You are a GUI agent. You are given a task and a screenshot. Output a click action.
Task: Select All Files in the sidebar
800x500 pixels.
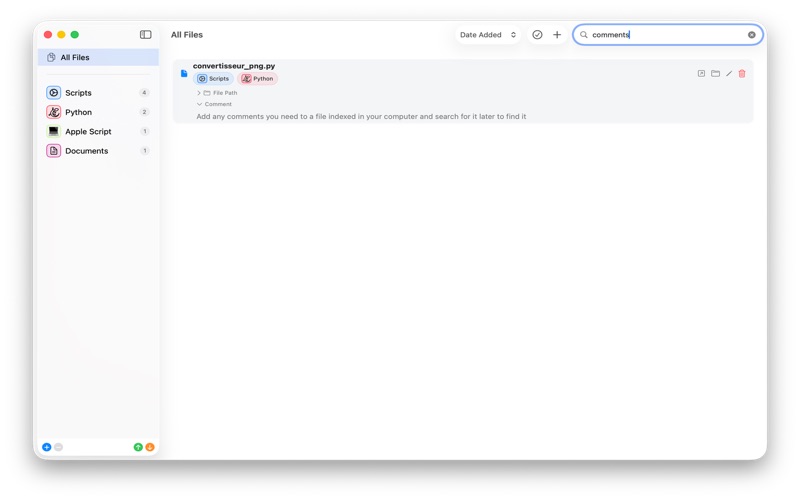(98, 57)
